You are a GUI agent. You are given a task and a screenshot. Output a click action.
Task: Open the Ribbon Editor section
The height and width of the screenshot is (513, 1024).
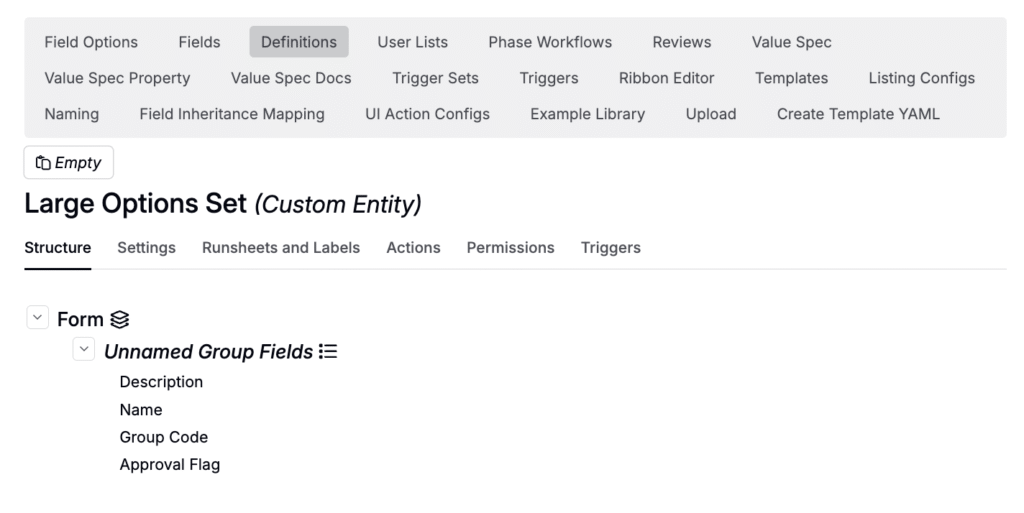(x=666, y=78)
